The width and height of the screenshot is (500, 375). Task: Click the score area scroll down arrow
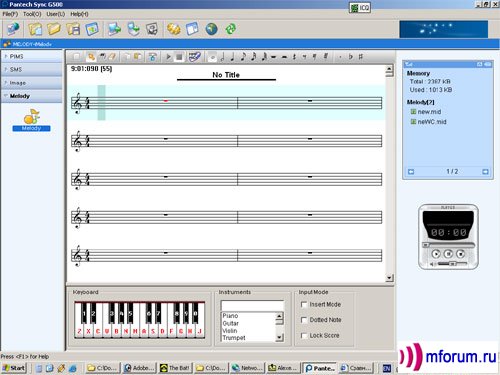389,278
